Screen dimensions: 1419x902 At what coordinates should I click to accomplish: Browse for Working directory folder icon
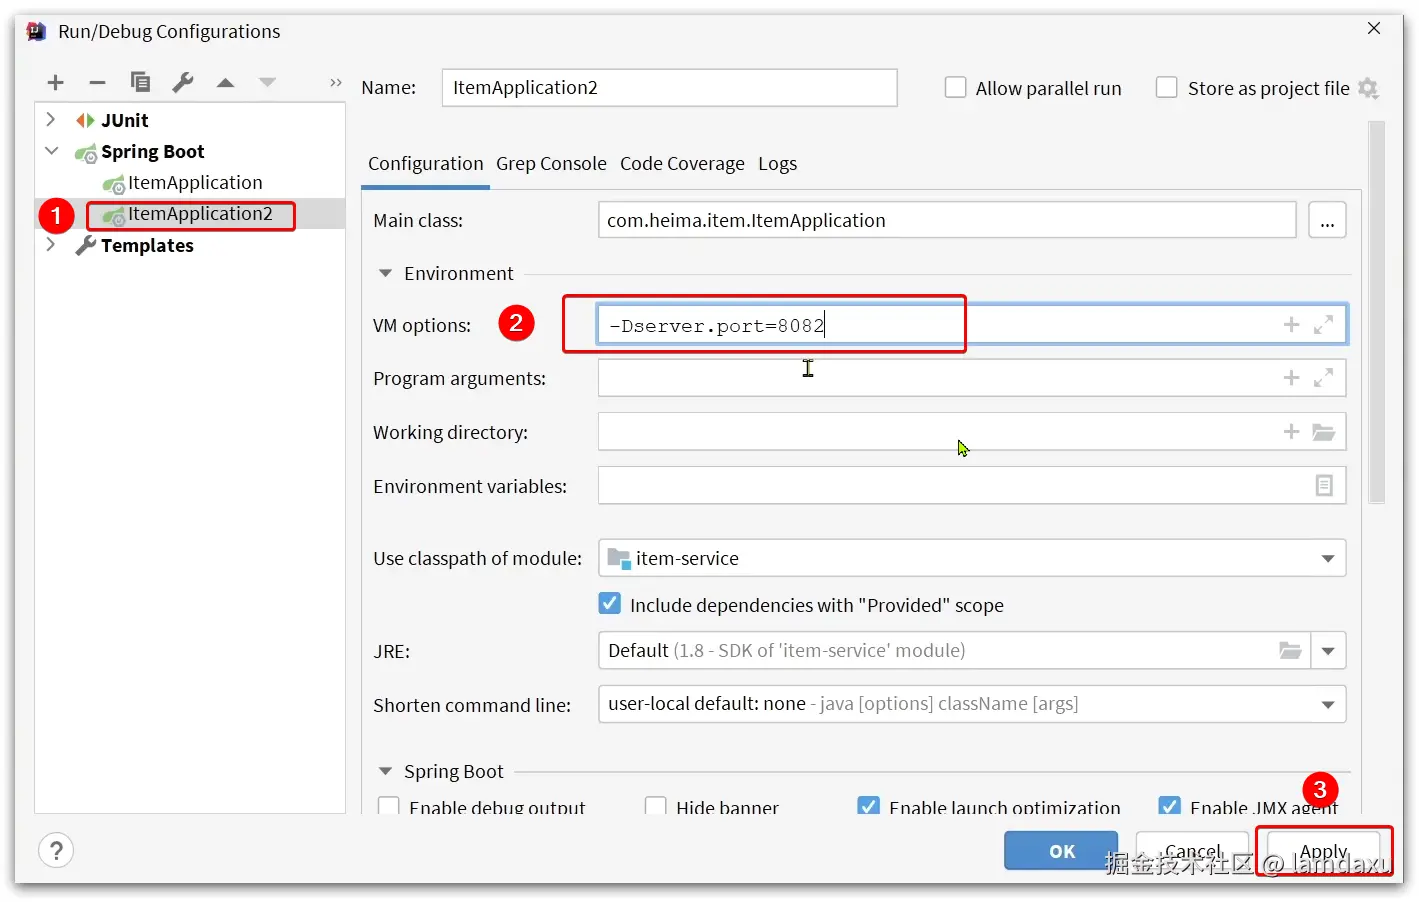tap(1323, 432)
